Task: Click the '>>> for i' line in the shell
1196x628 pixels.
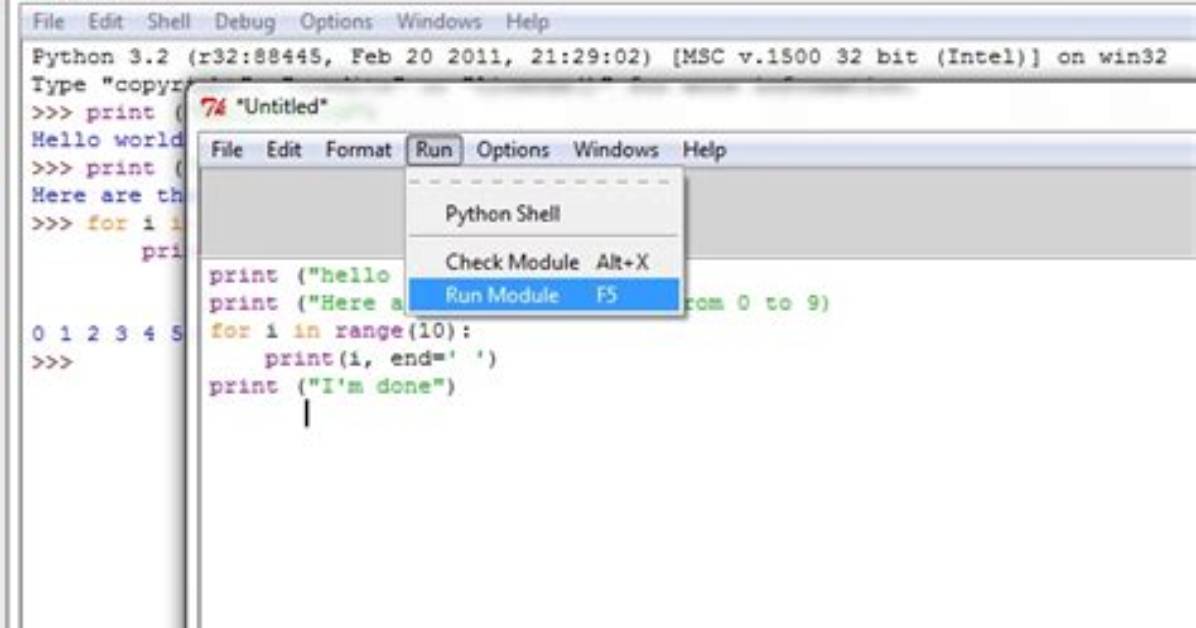Action: [x=107, y=224]
